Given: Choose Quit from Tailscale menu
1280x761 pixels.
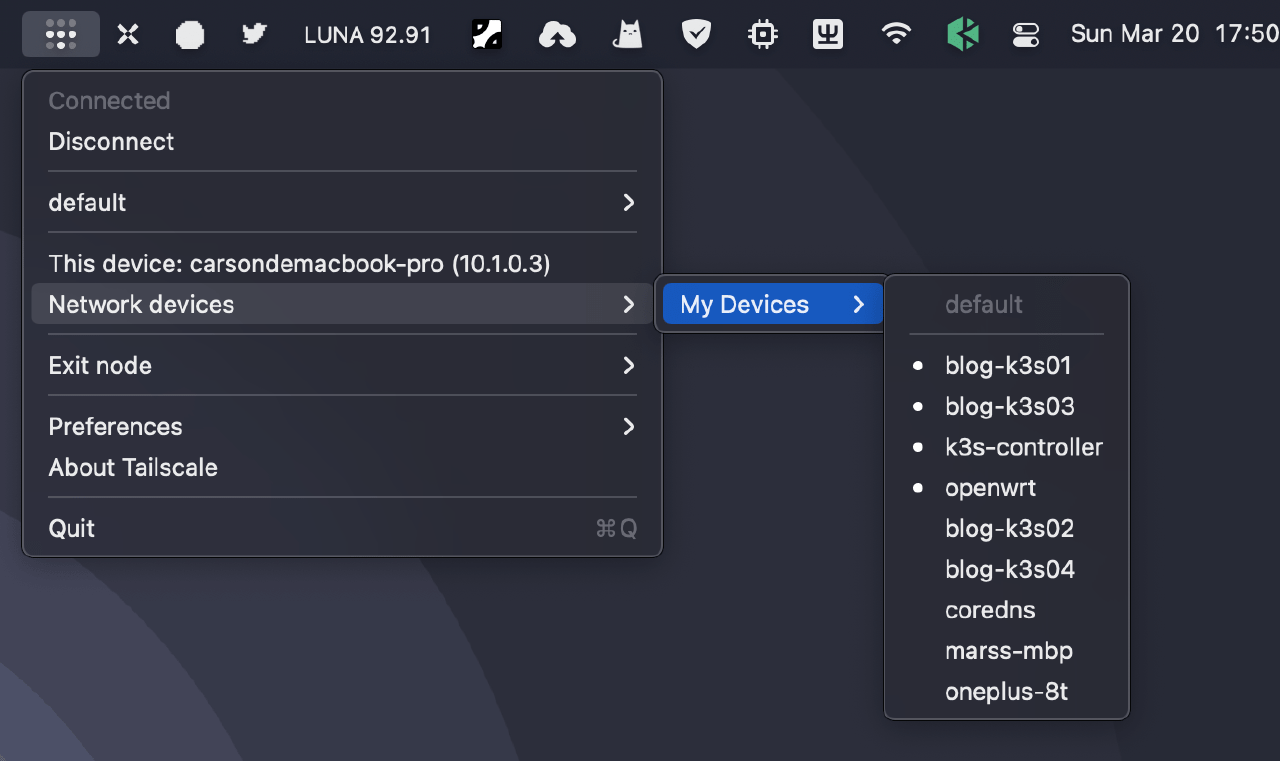Looking at the screenshot, I should point(72,528).
